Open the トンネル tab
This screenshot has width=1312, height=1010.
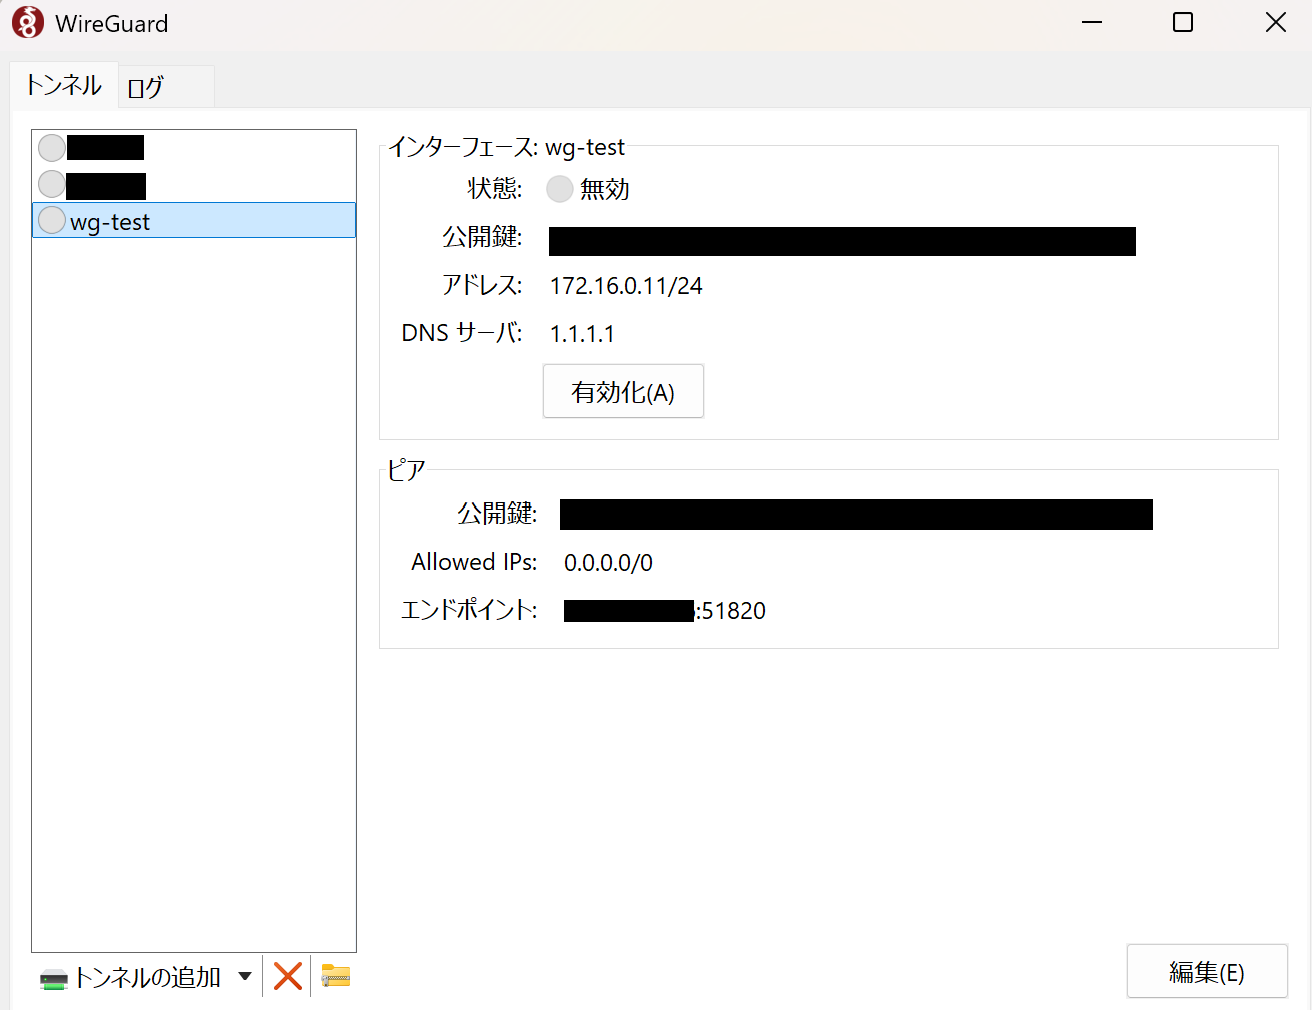click(64, 85)
